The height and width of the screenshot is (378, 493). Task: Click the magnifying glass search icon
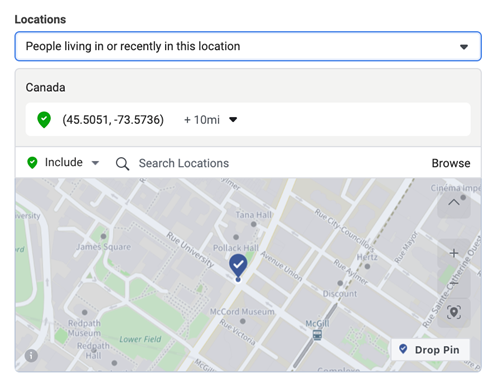pos(122,164)
